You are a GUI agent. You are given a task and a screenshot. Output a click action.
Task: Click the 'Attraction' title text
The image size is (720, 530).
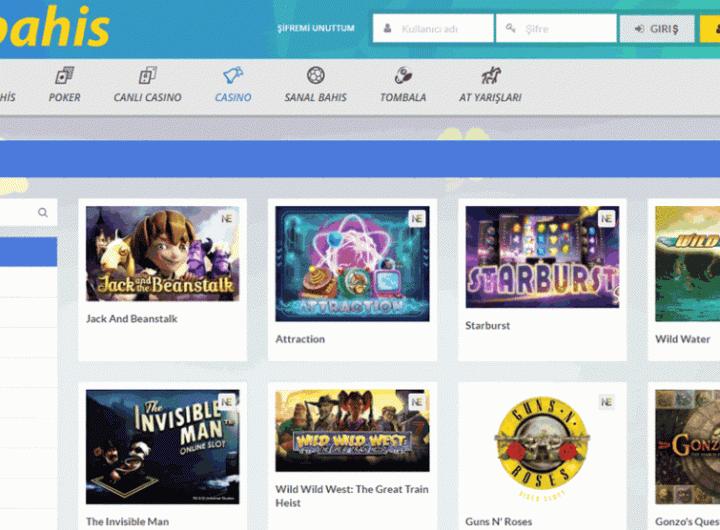(300, 339)
